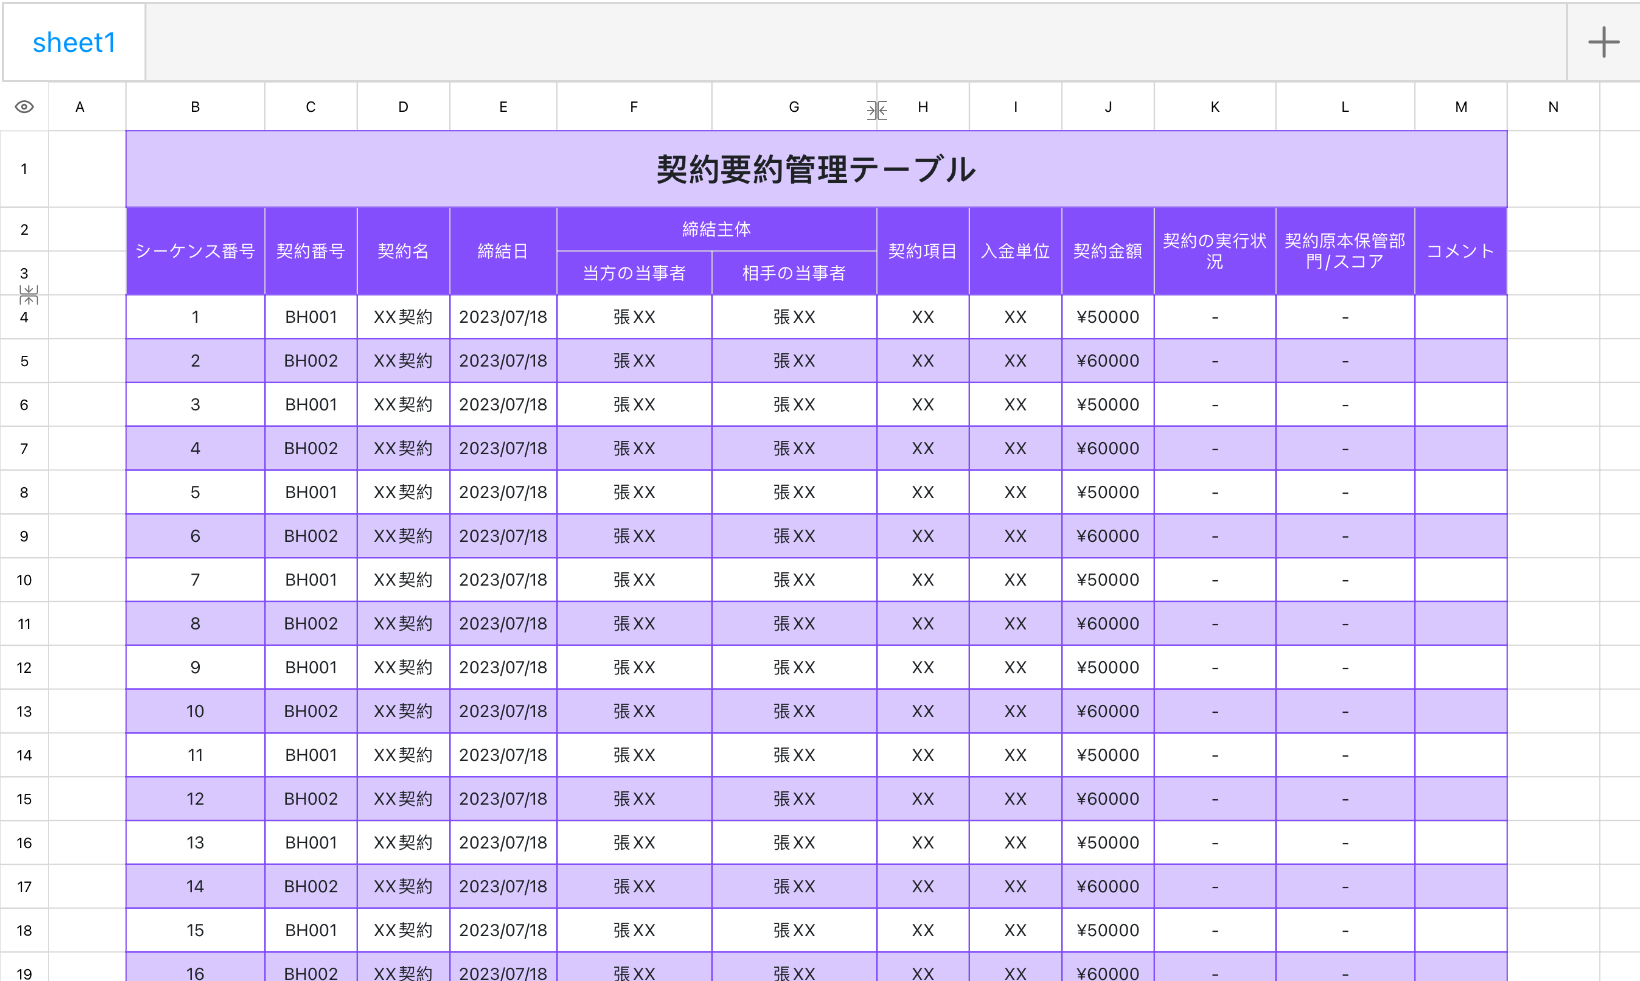Select column J header
The width and height of the screenshot is (1640, 981).
click(x=1108, y=107)
